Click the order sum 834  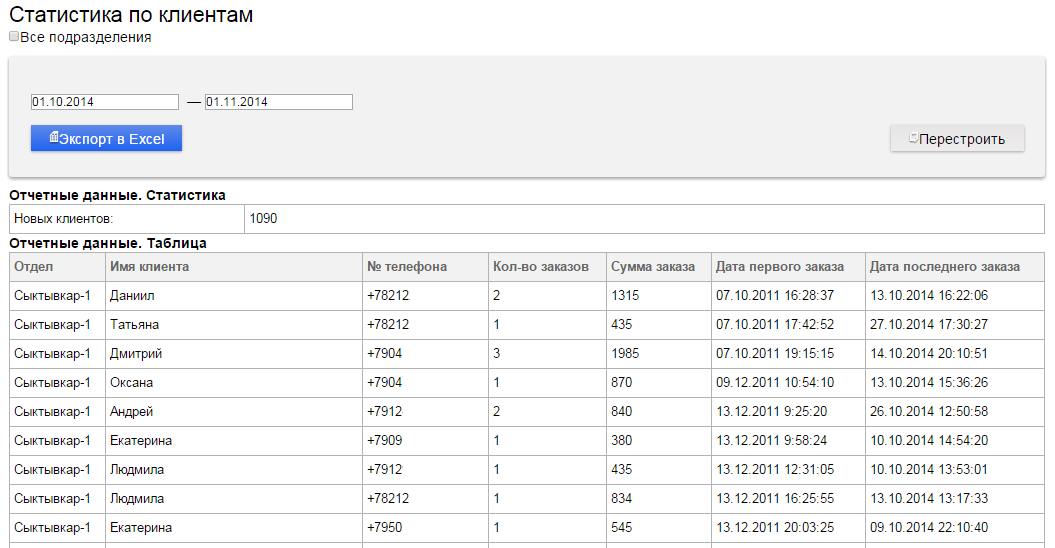click(x=622, y=498)
